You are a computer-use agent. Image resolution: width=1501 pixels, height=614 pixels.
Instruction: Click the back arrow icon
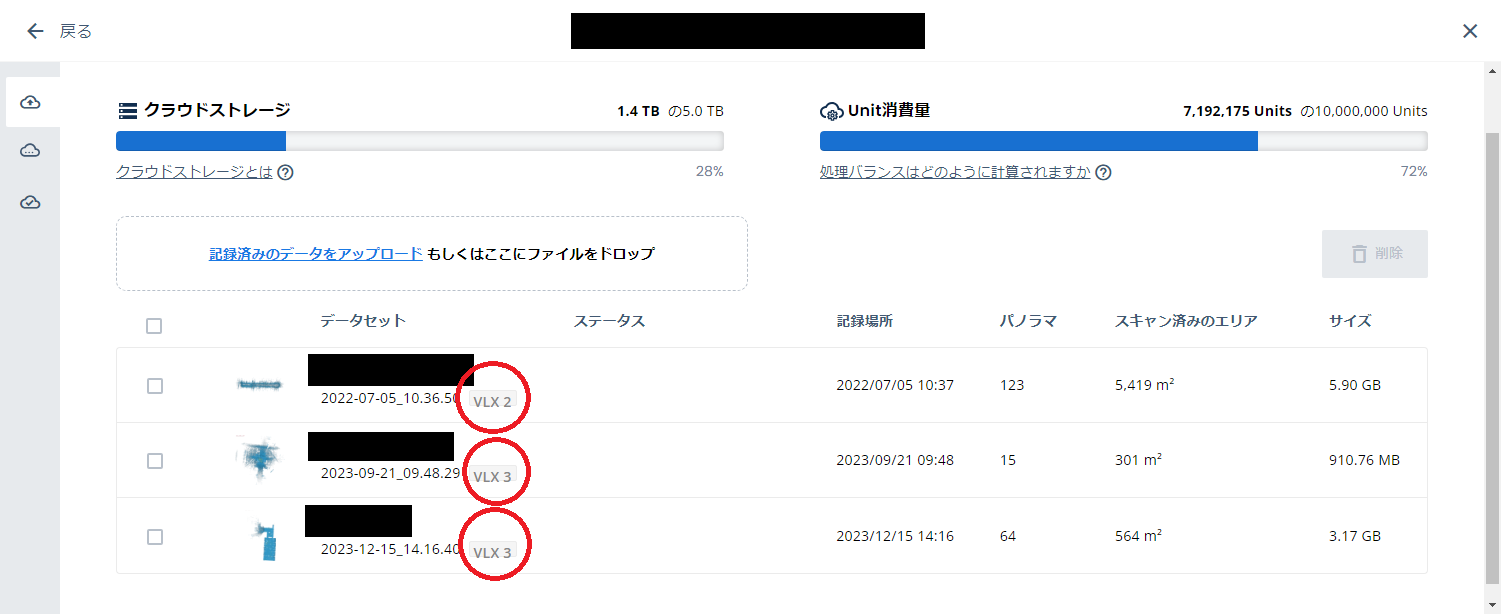point(35,31)
